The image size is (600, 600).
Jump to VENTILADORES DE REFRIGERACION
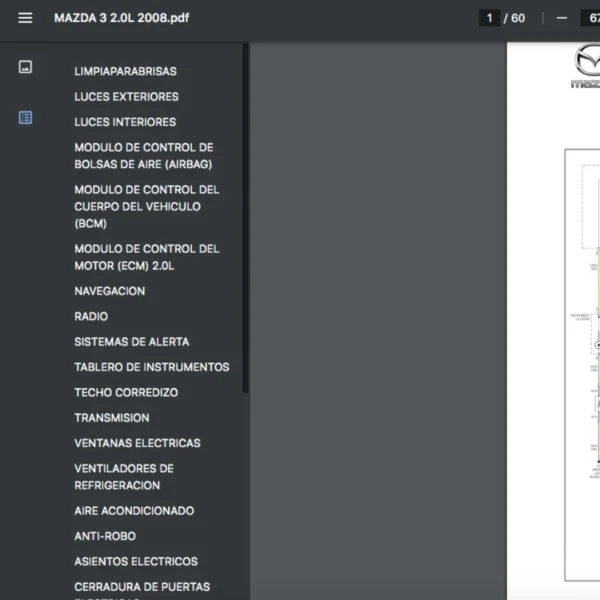[x=124, y=477]
